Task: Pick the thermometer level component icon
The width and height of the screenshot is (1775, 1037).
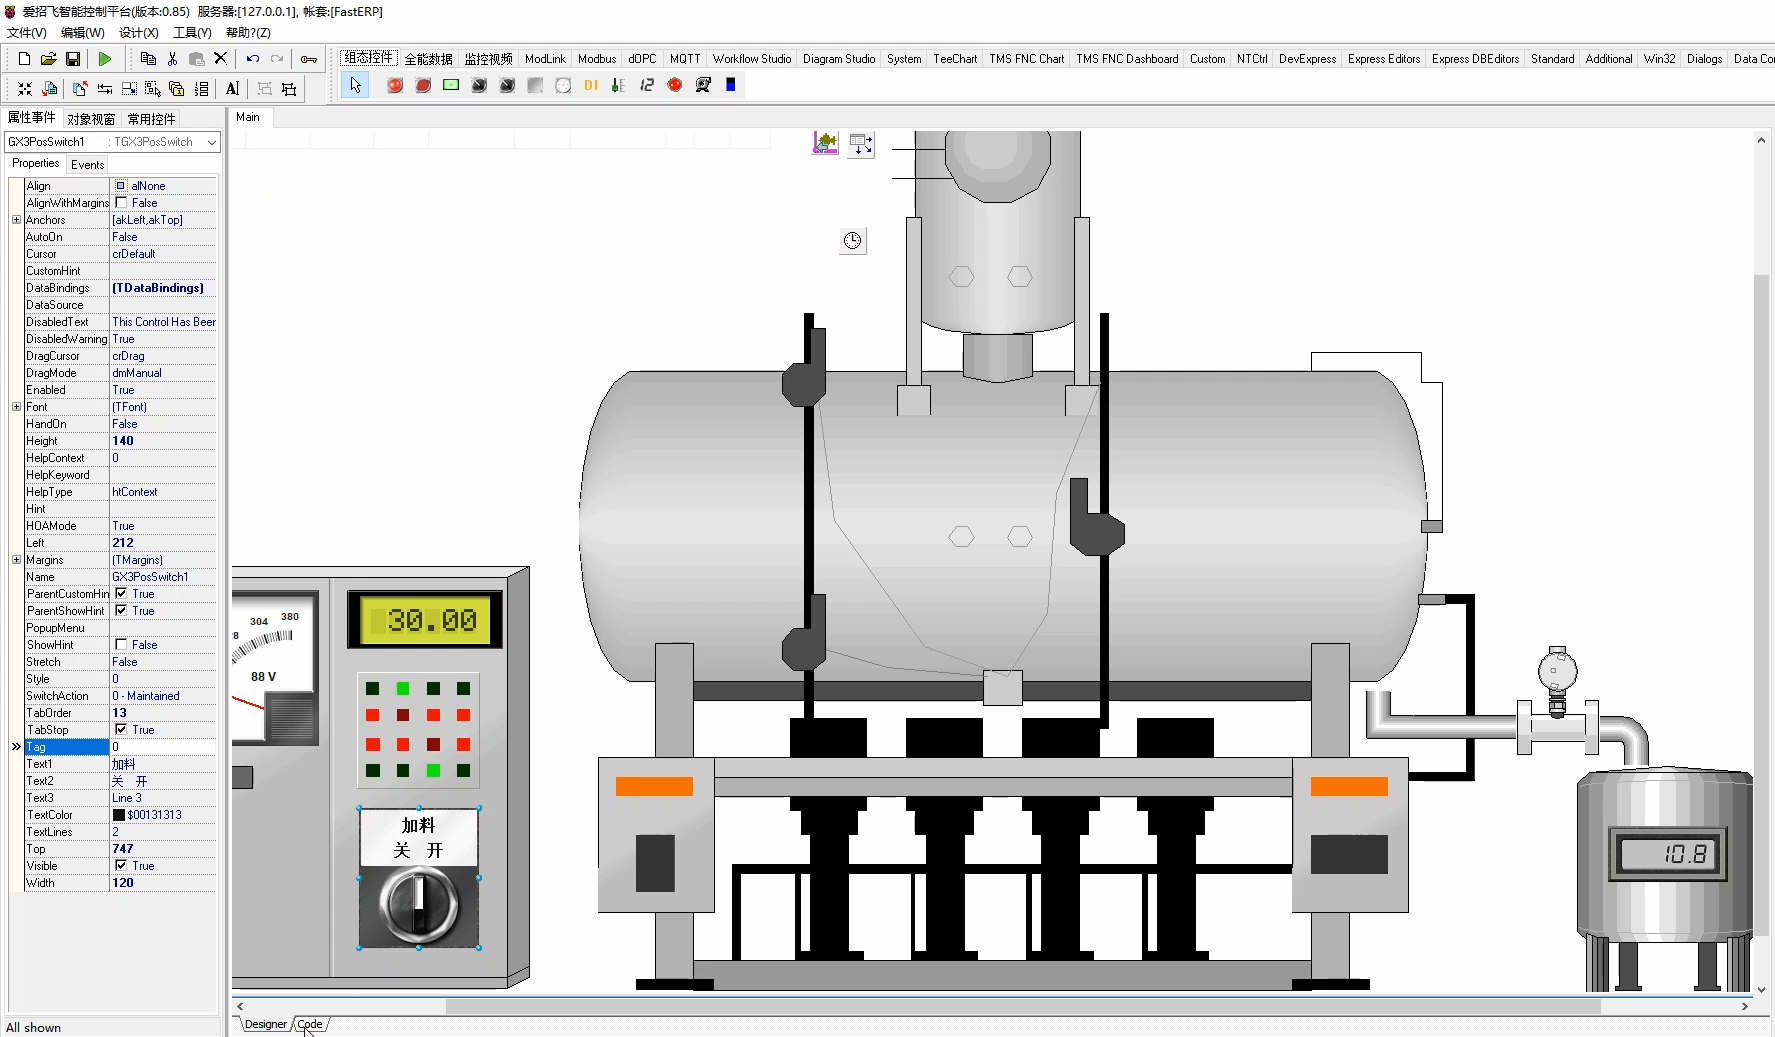Action: 619,85
